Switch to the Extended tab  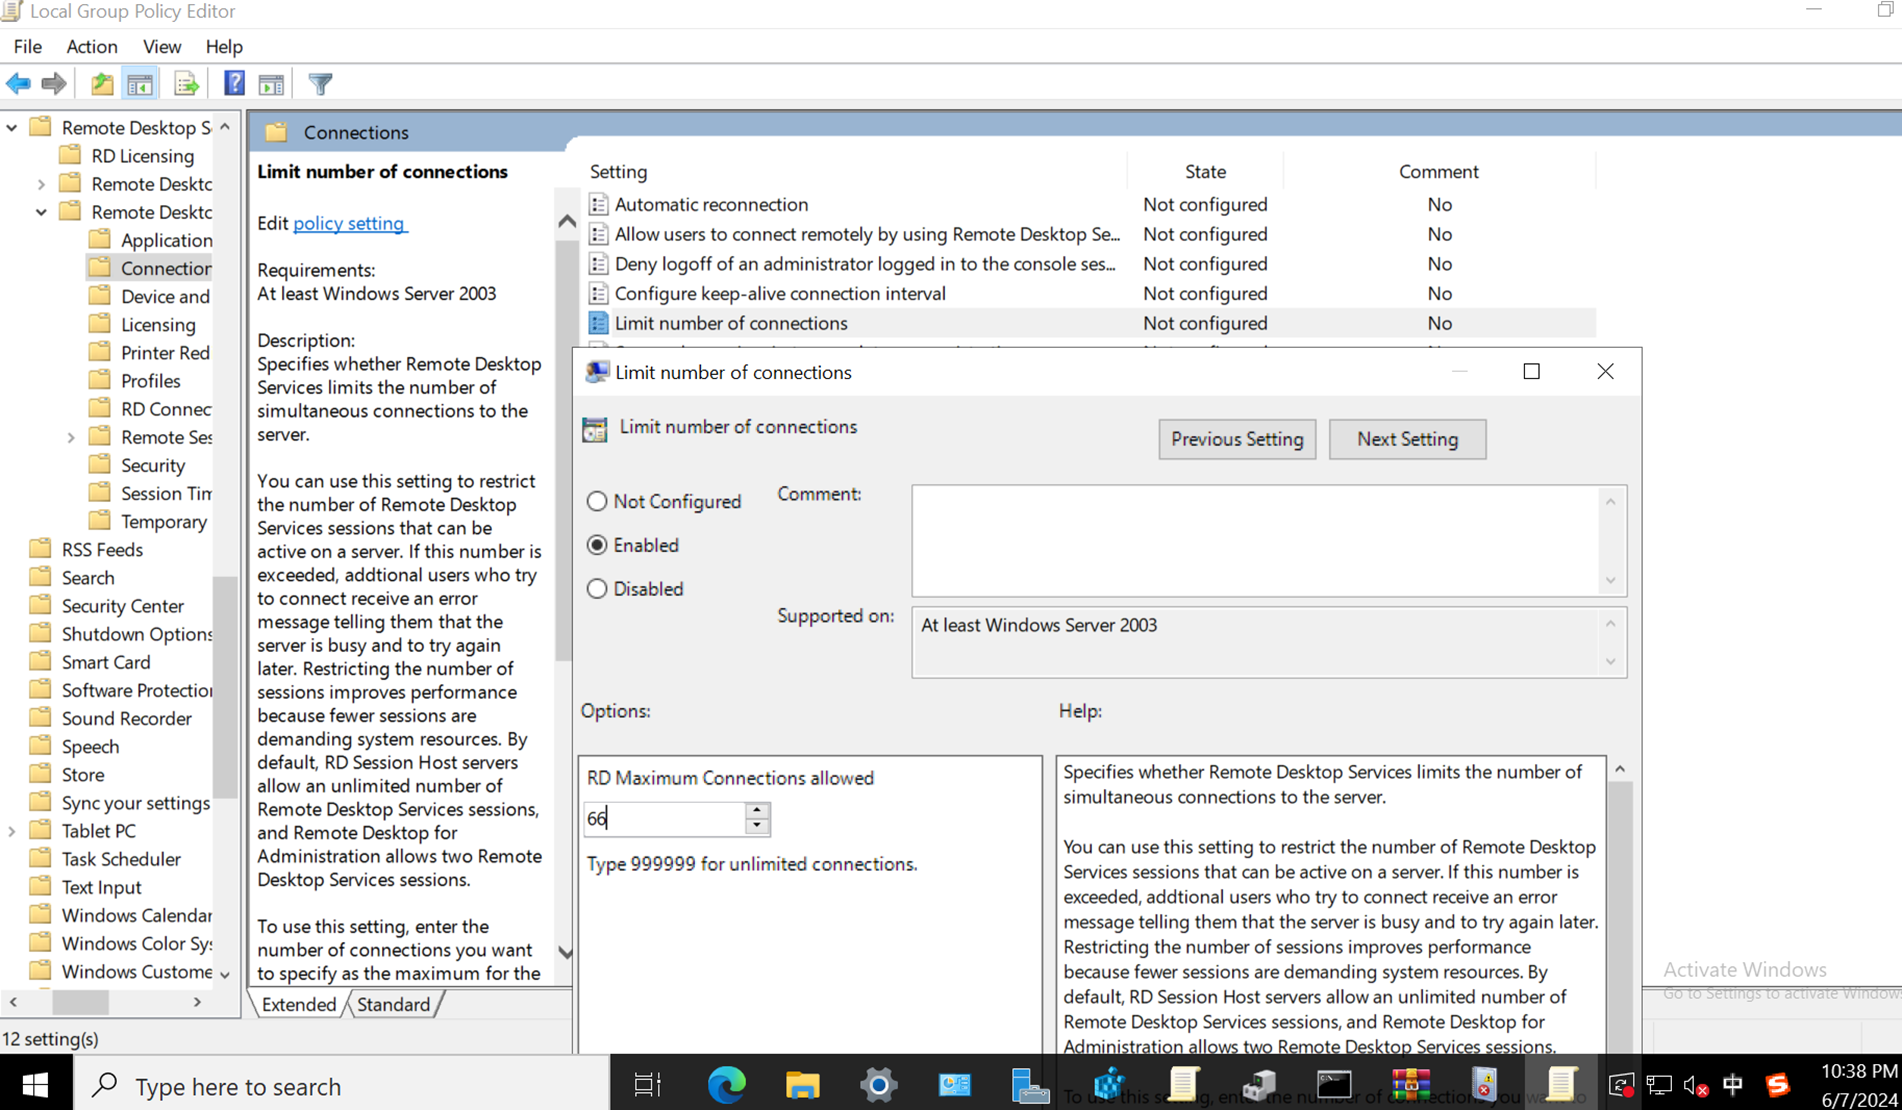coord(298,1004)
